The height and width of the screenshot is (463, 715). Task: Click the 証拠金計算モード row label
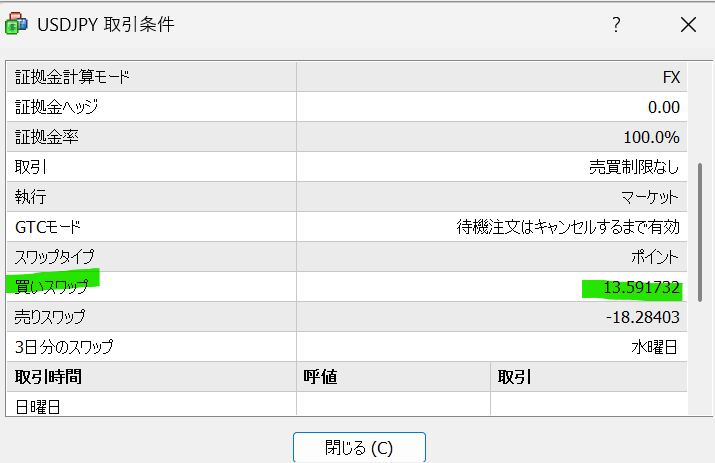click(72, 77)
